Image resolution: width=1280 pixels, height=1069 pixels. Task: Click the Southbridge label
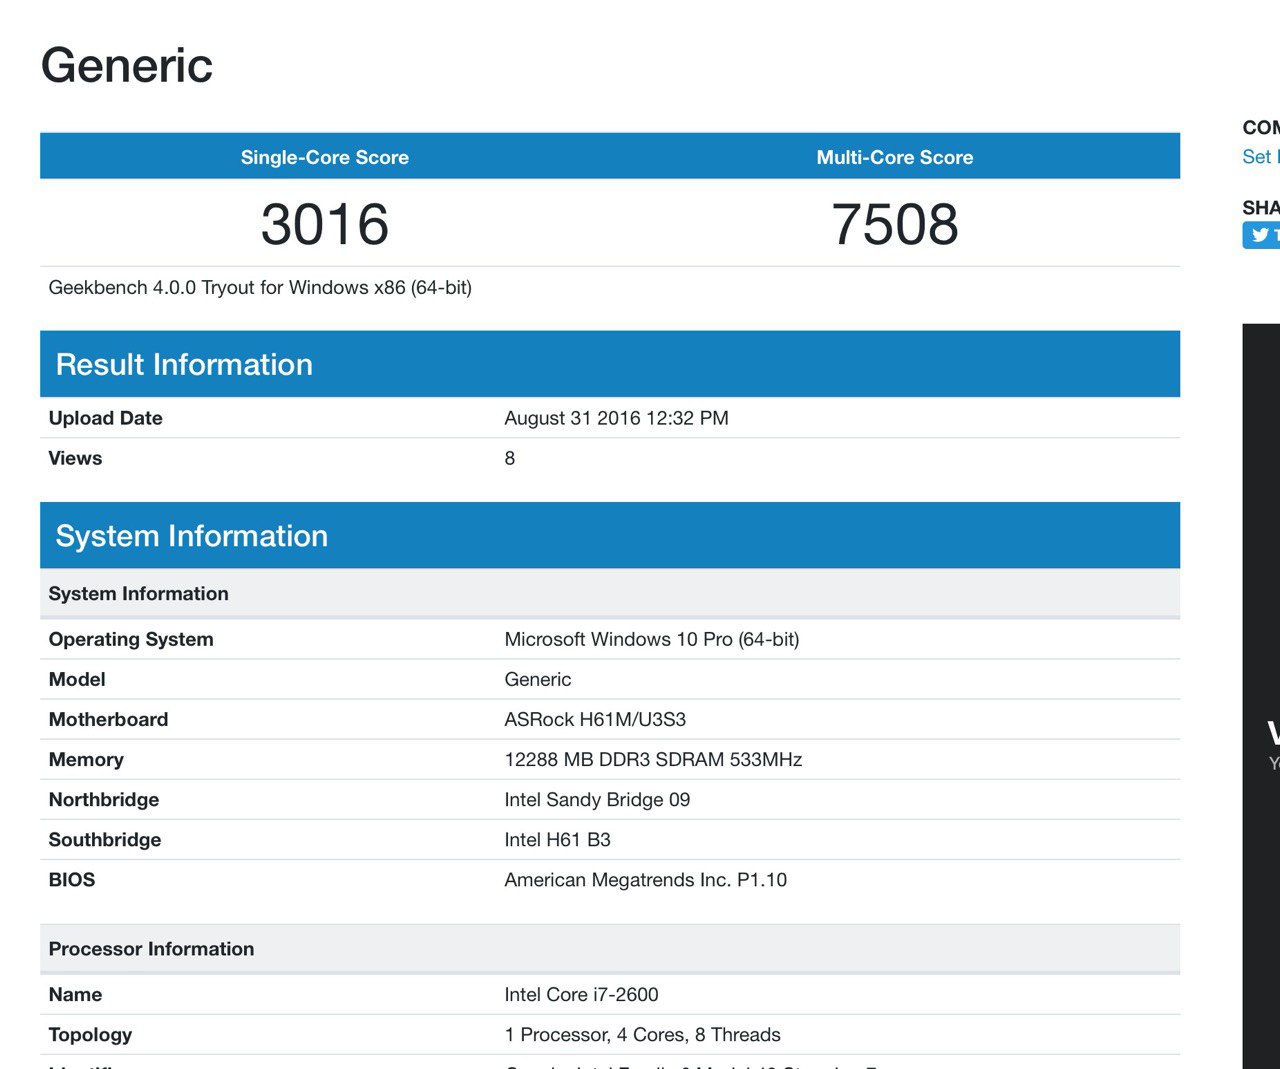click(105, 840)
